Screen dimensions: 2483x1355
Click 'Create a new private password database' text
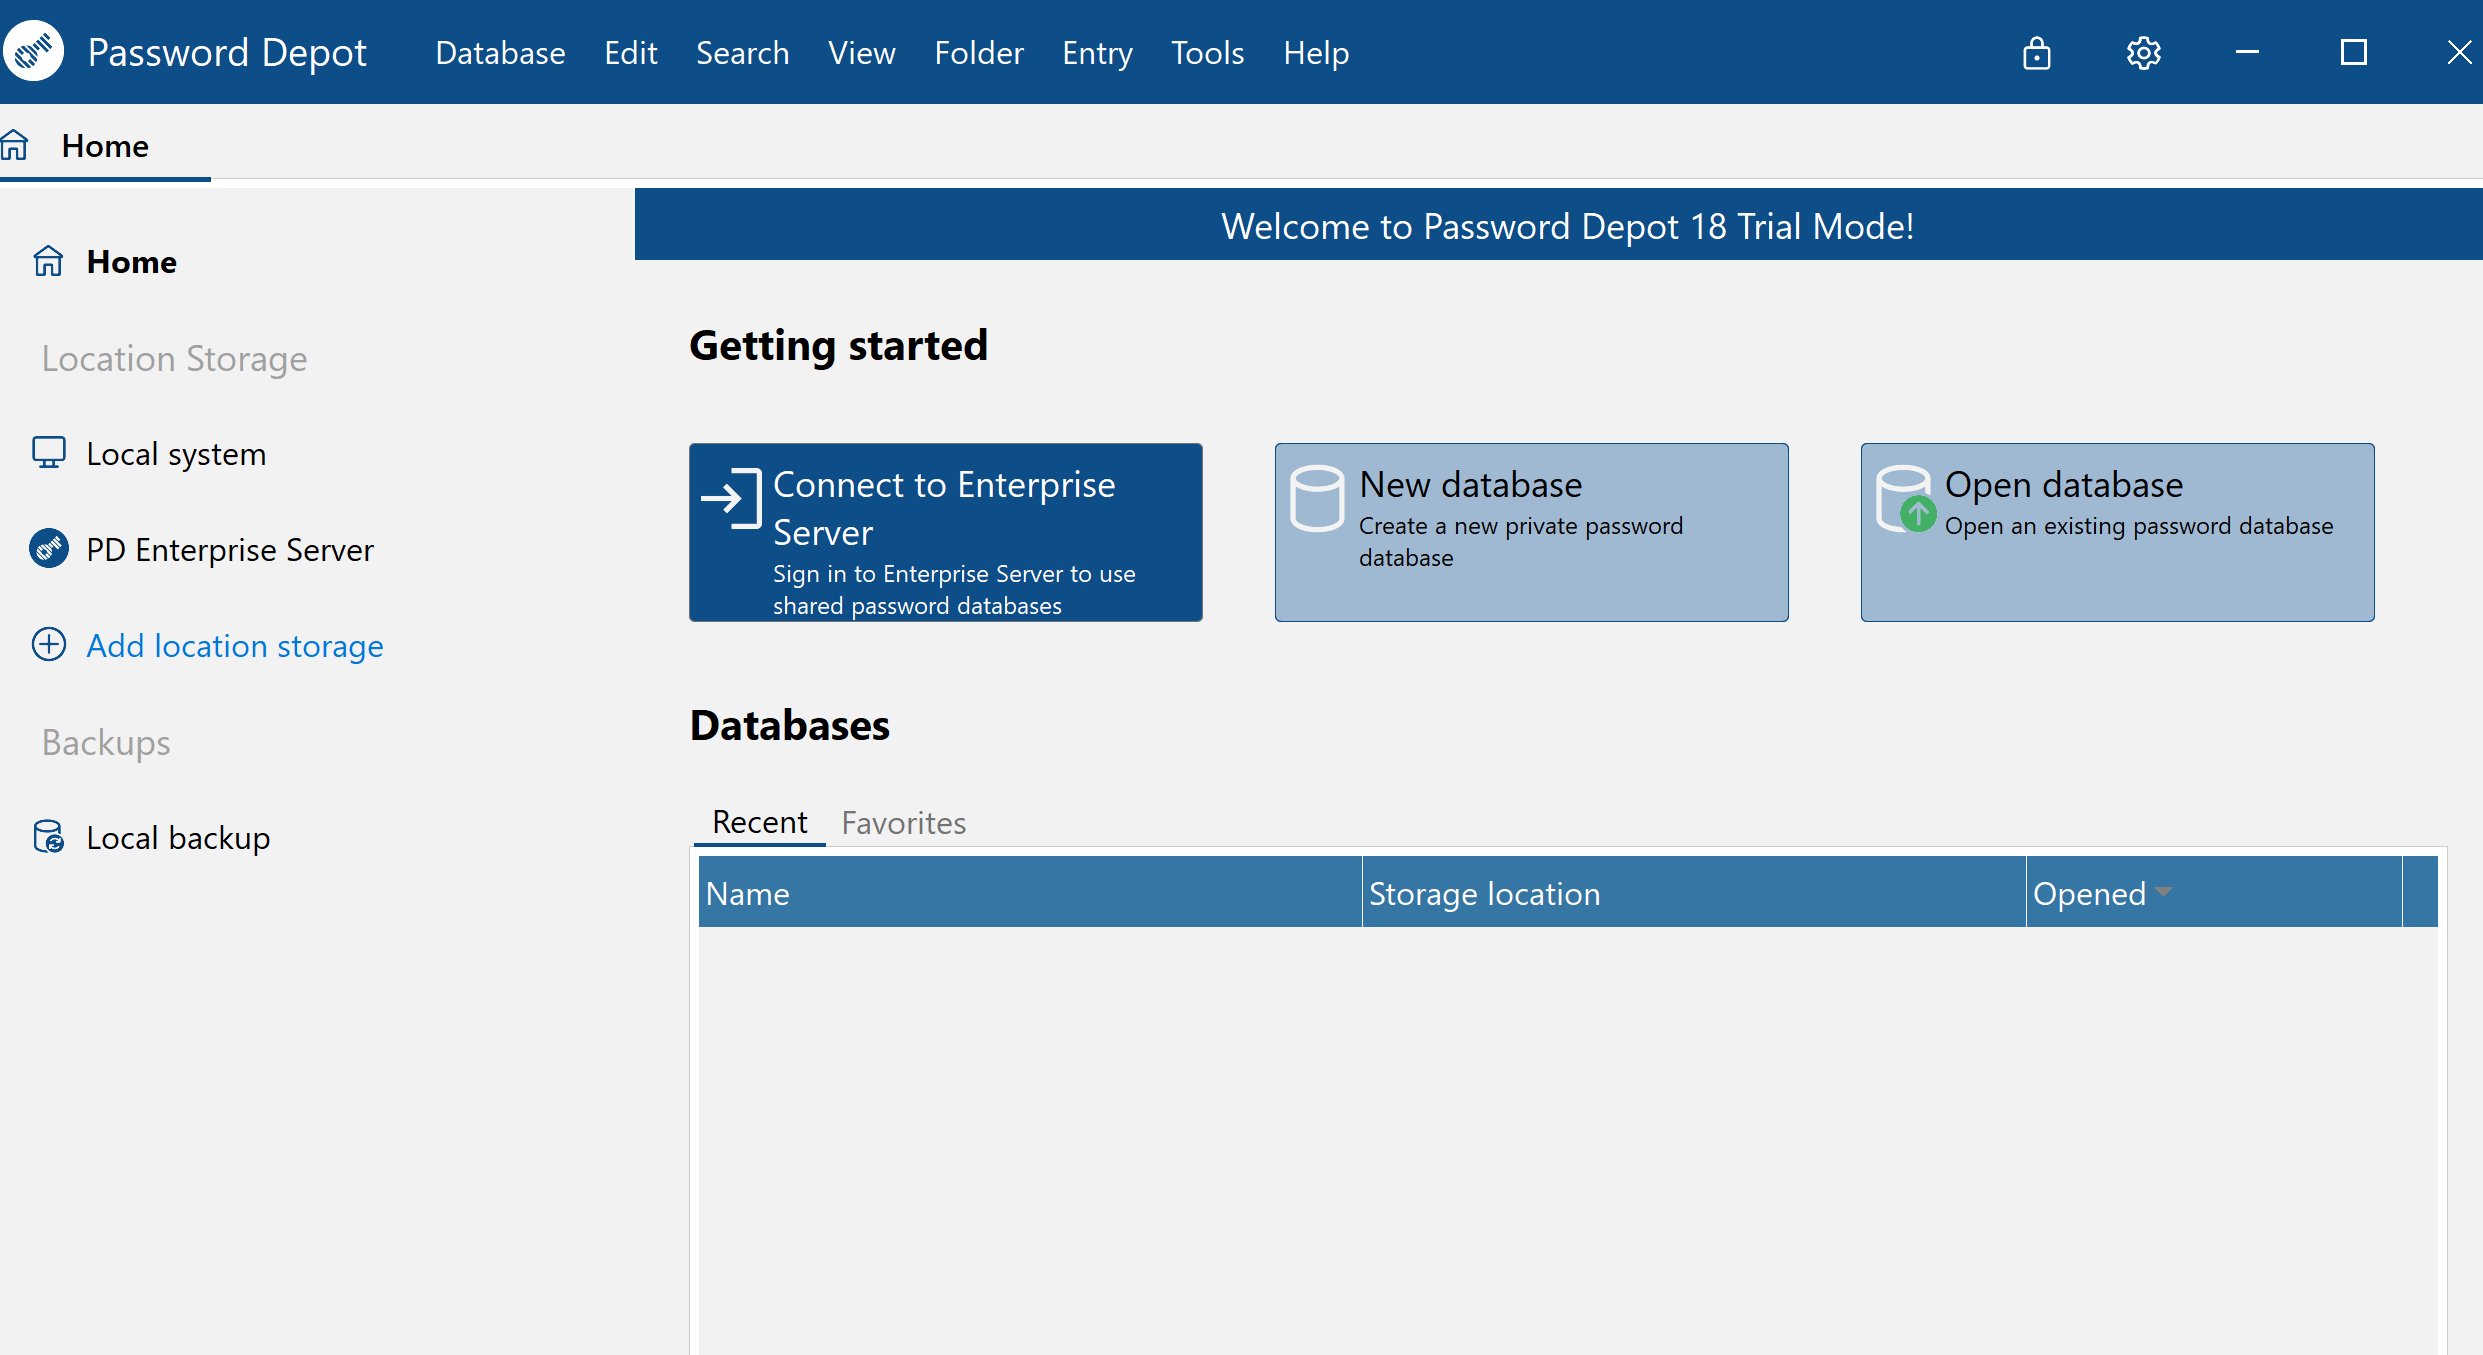click(1520, 541)
